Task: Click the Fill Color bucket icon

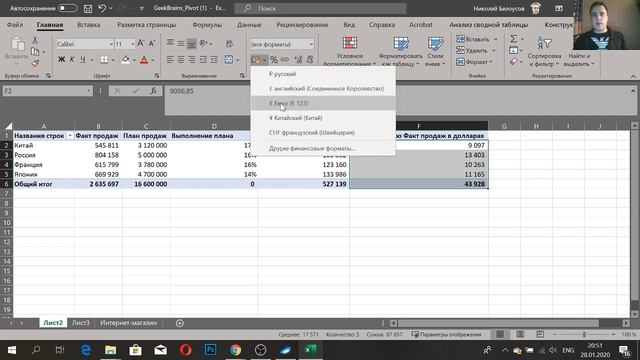Action: pos(126,60)
